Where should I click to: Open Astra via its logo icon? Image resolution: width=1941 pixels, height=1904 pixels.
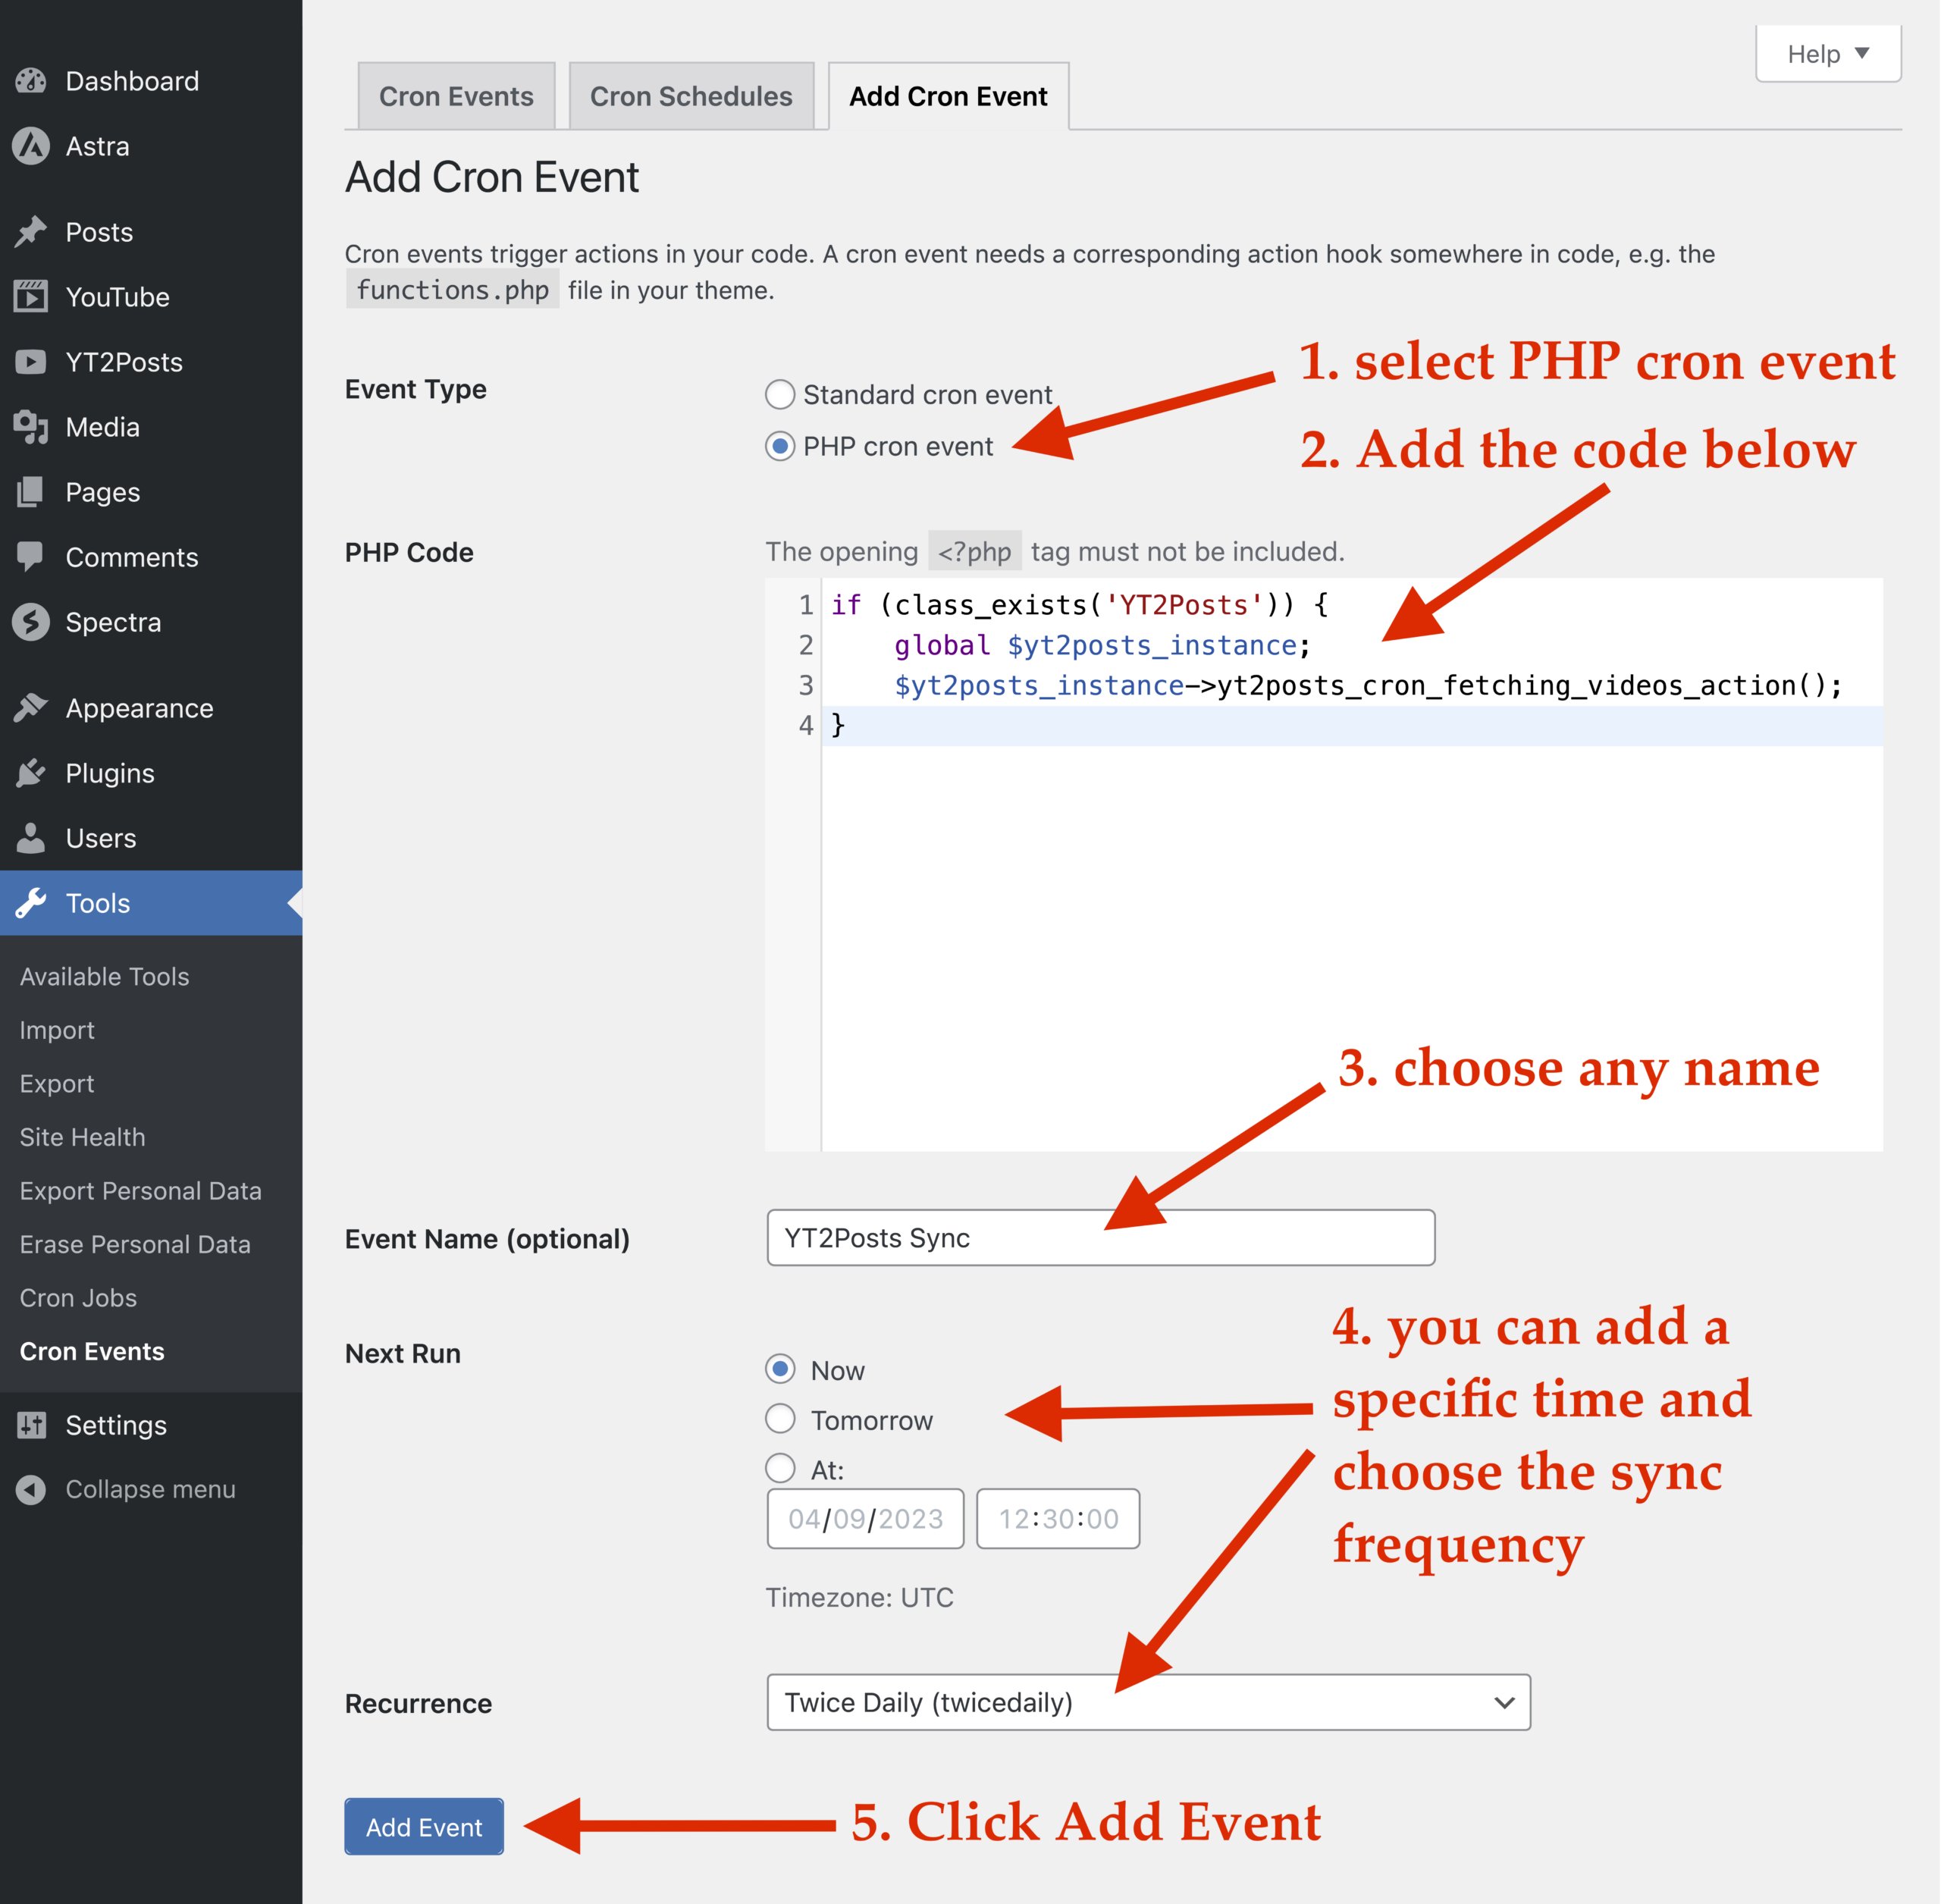31,146
